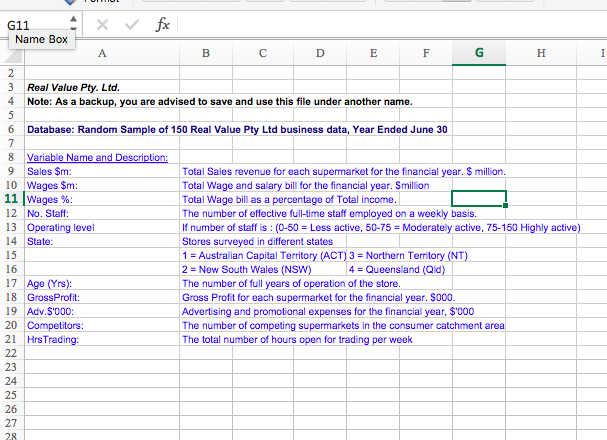Screen dimensions: 607x440
Task: Open the Name Box dropdown arrows
Action: point(73,23)
